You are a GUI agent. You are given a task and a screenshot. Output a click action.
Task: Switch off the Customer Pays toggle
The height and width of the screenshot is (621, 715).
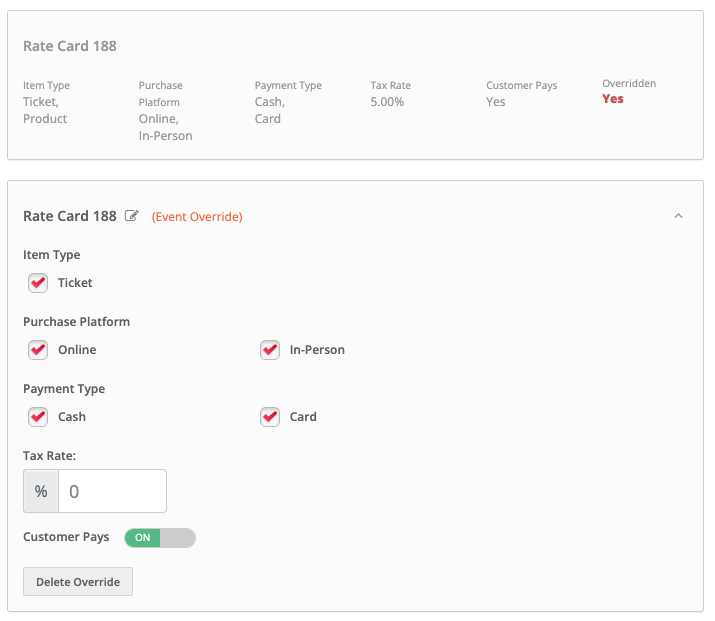[160, 538]
